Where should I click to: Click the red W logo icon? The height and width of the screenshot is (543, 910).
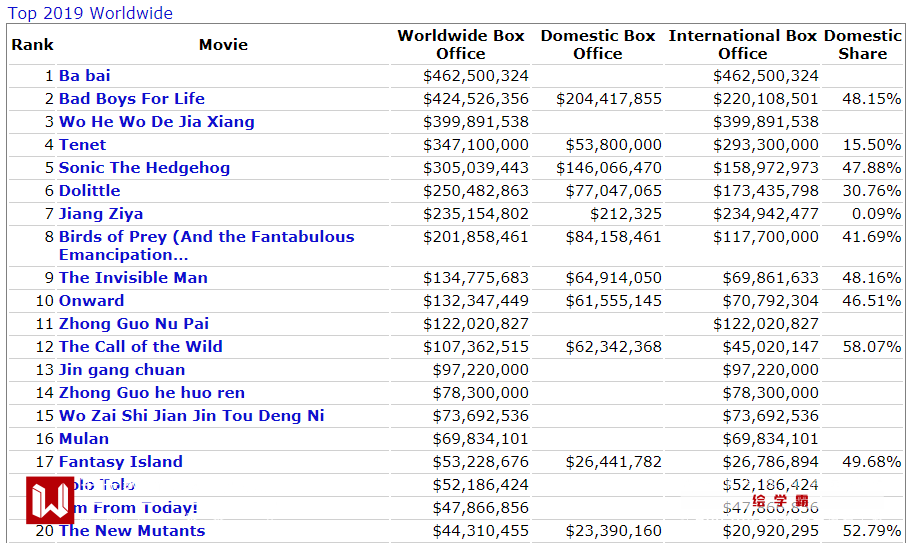pos(50,500)
